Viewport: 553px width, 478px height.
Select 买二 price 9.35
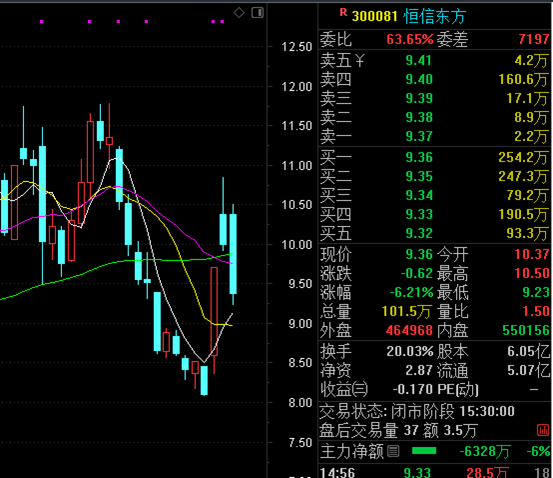point(419,176)
